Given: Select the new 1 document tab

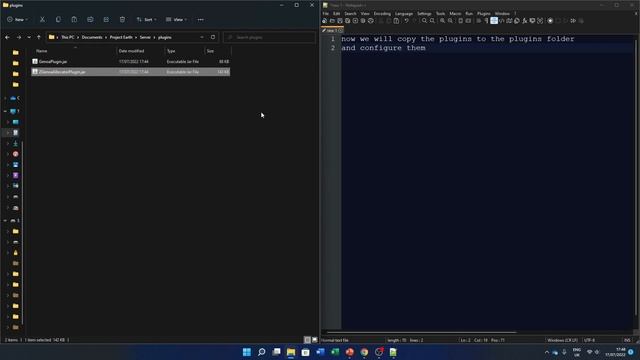Looking at the screenshot, I should click(x=332, y=30).
